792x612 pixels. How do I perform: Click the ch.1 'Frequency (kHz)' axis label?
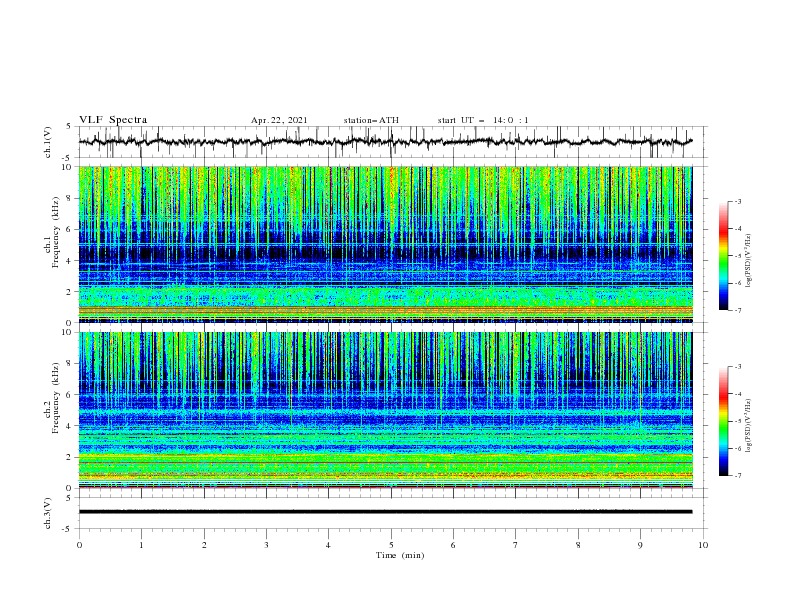[x=56, y=233]
